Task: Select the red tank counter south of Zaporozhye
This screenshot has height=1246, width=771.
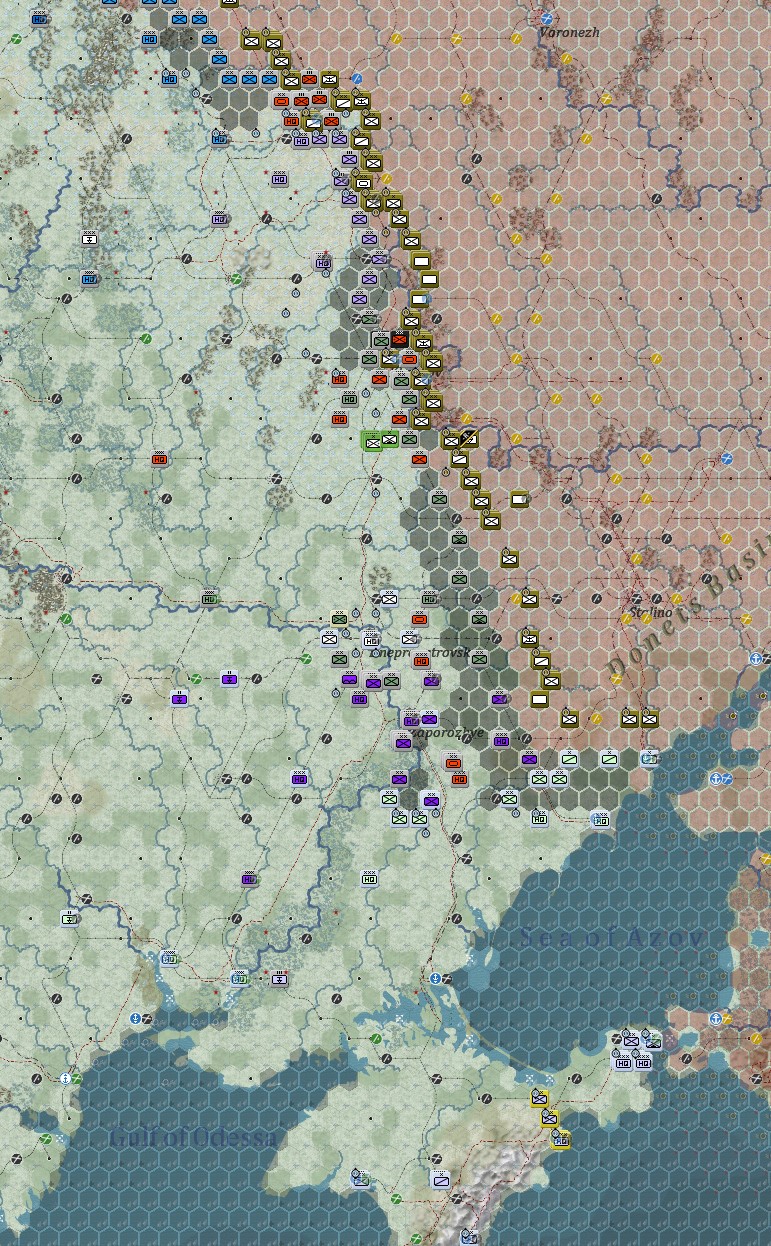Action: pos(453,761)
